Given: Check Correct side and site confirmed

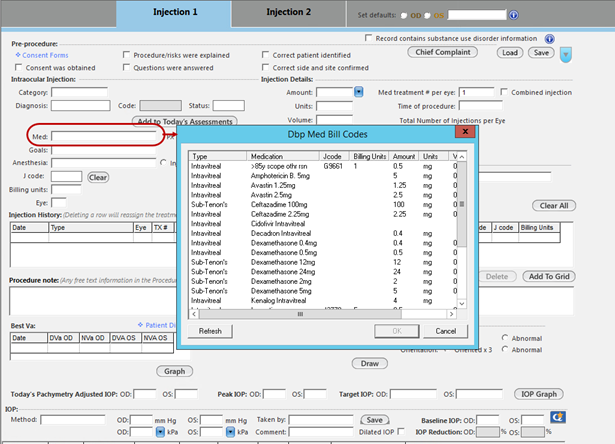Looking at the screenshot, I should pyautogui.click(x=266, y=67).
